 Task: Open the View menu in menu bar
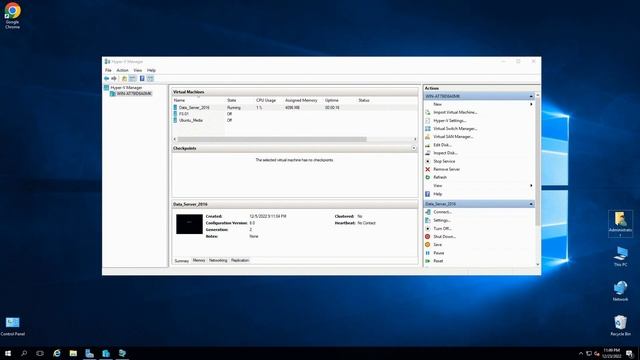[138, 70]
